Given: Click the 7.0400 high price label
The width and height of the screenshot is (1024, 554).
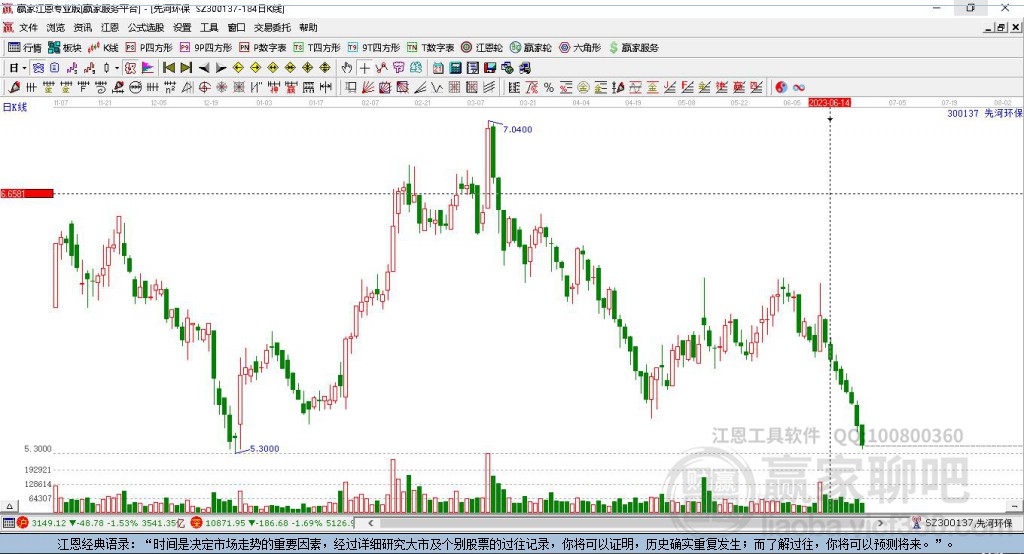Looking at the screenshot, I should tap(517, 129).
